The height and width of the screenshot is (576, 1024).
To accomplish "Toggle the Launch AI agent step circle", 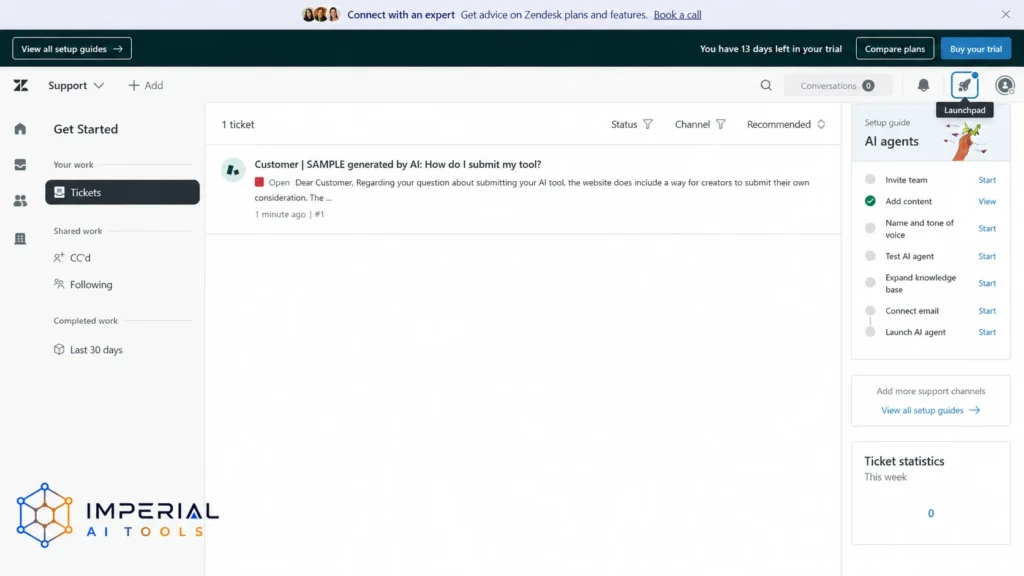I will [870, 332].
